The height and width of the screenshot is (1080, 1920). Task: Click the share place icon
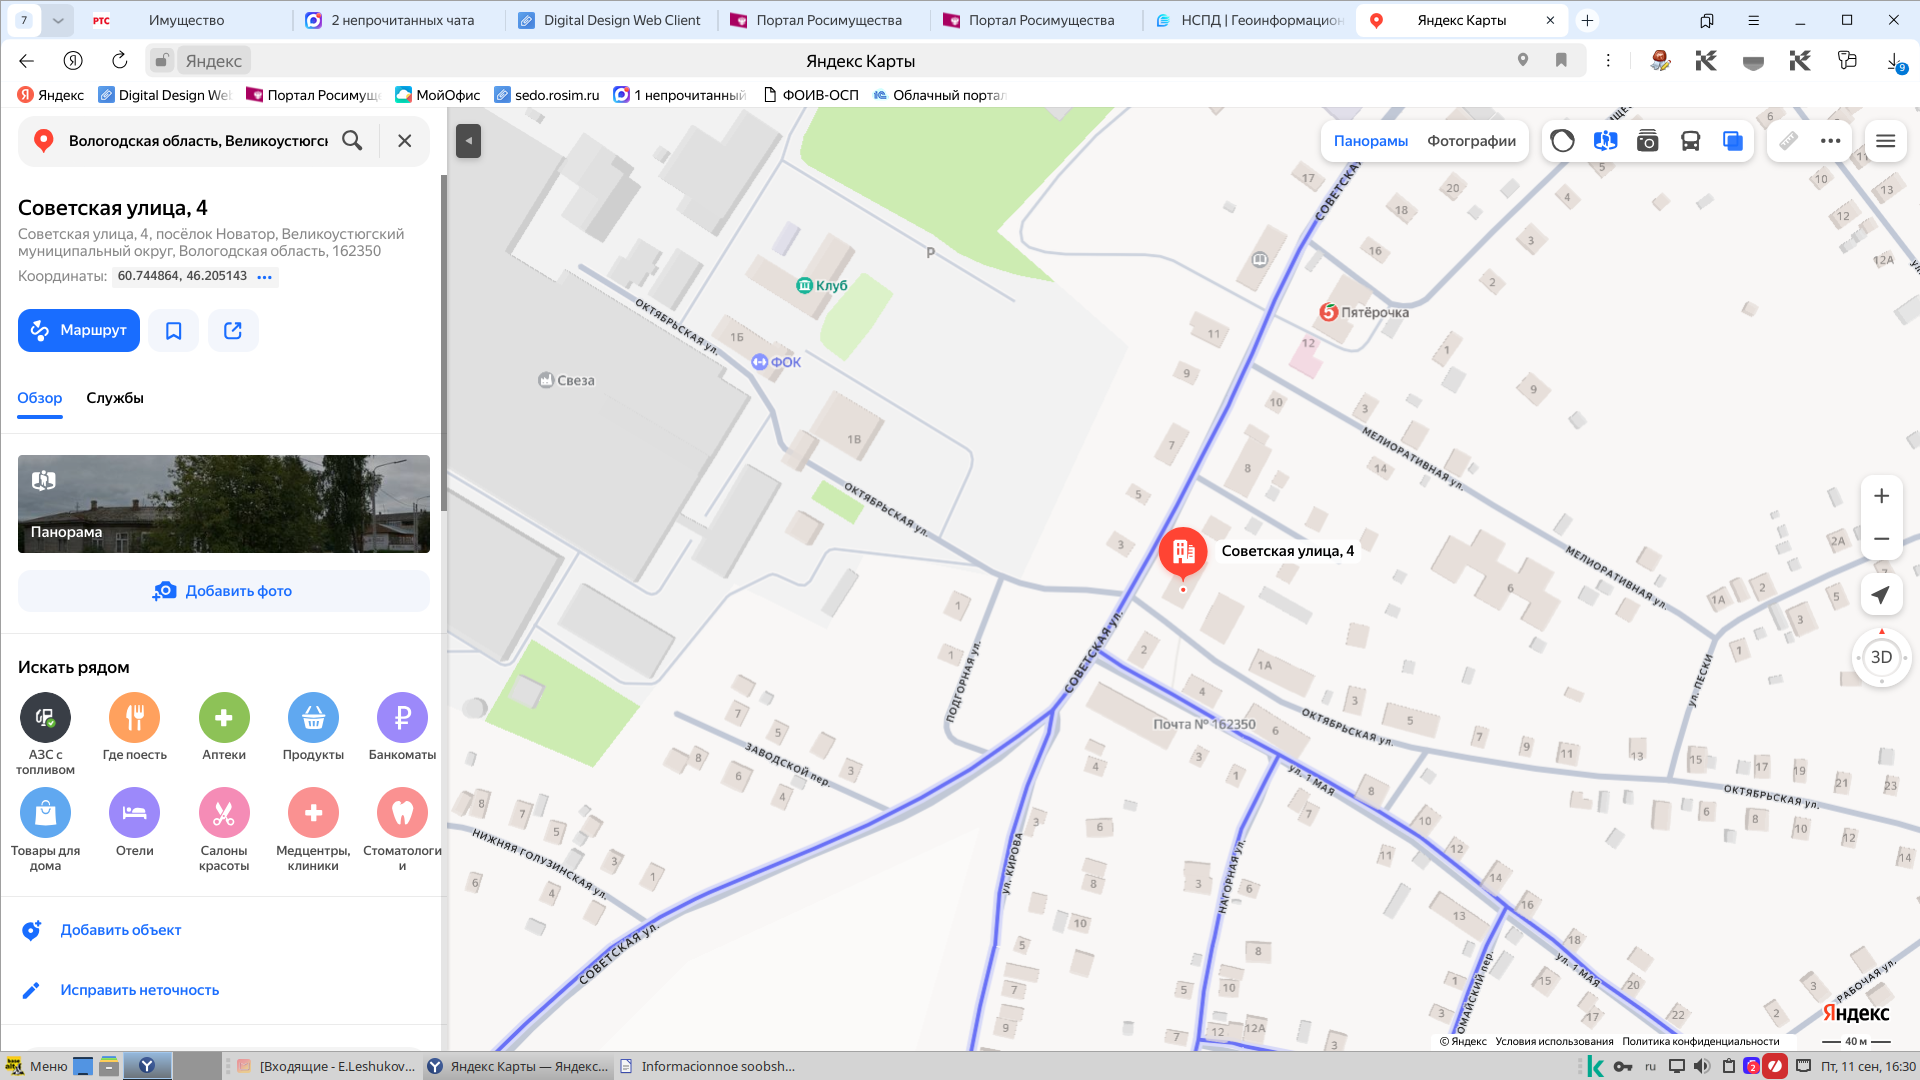coord(233,330)
